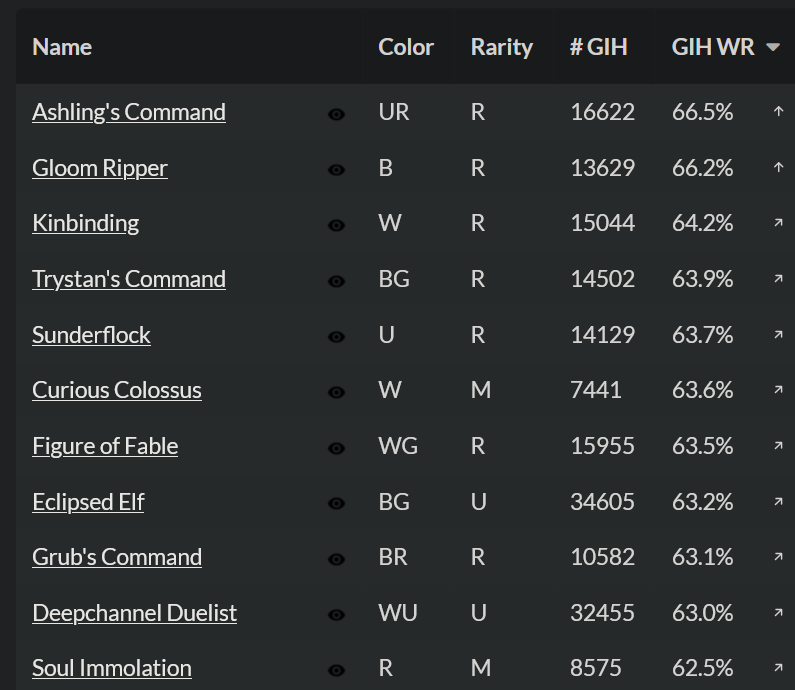Image resolution: width=795 pixels, height=690 pixels.
Task: Click the eye icon beside Gloom Ripper
Action: point(336,170)
